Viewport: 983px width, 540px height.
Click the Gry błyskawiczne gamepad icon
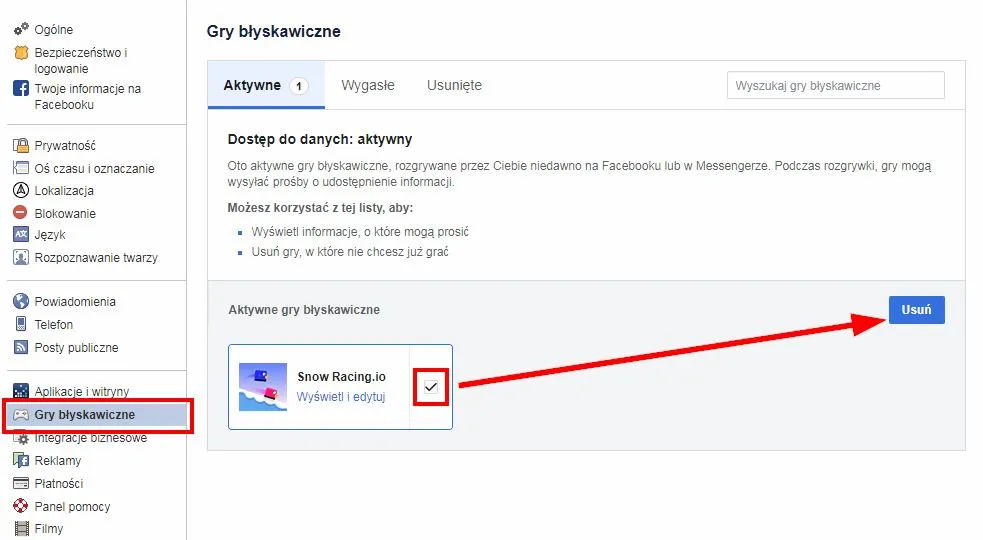(21, 415)
